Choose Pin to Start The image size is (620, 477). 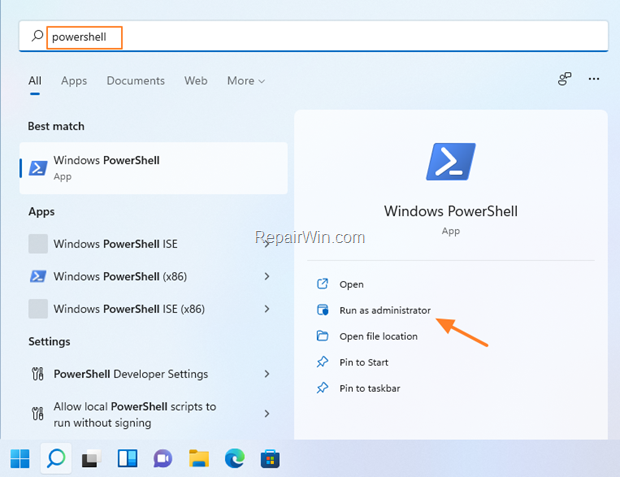tap(364, 362)
